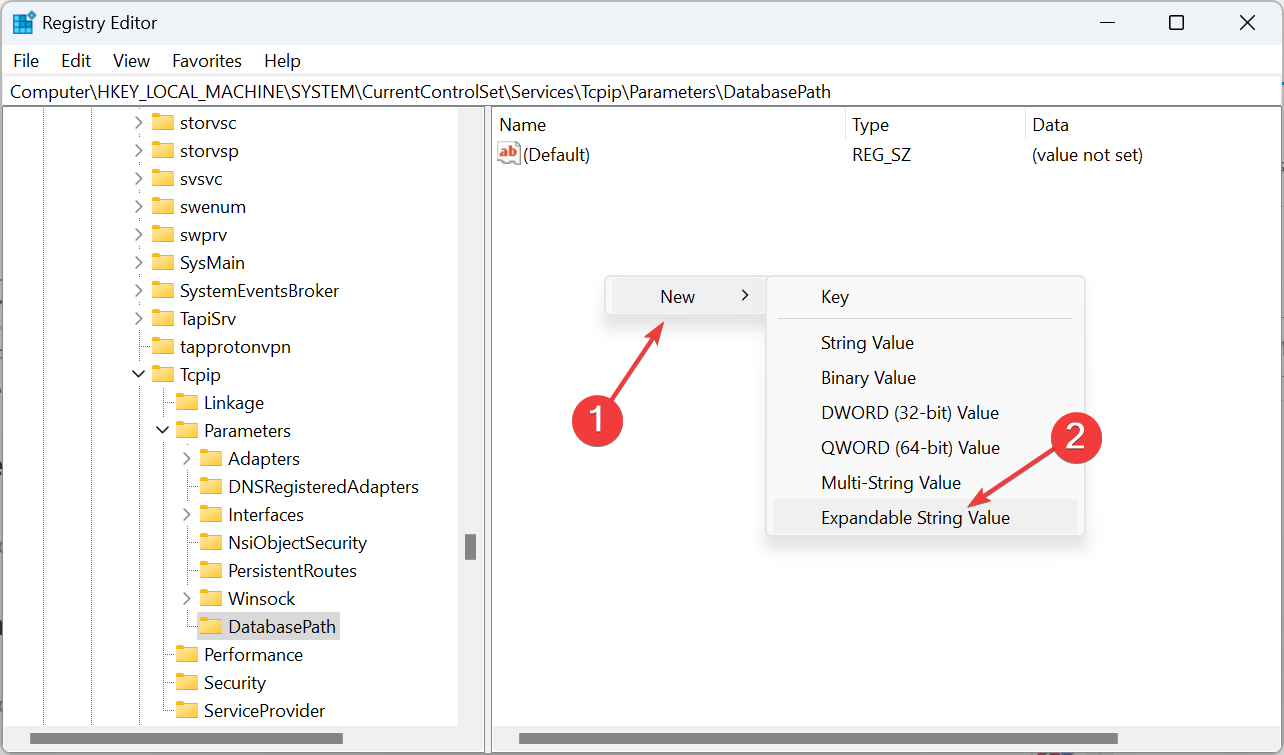1284x755 pixels.
Task: Click the TapiSrv folder icon
Action: [x=163, y=319]
